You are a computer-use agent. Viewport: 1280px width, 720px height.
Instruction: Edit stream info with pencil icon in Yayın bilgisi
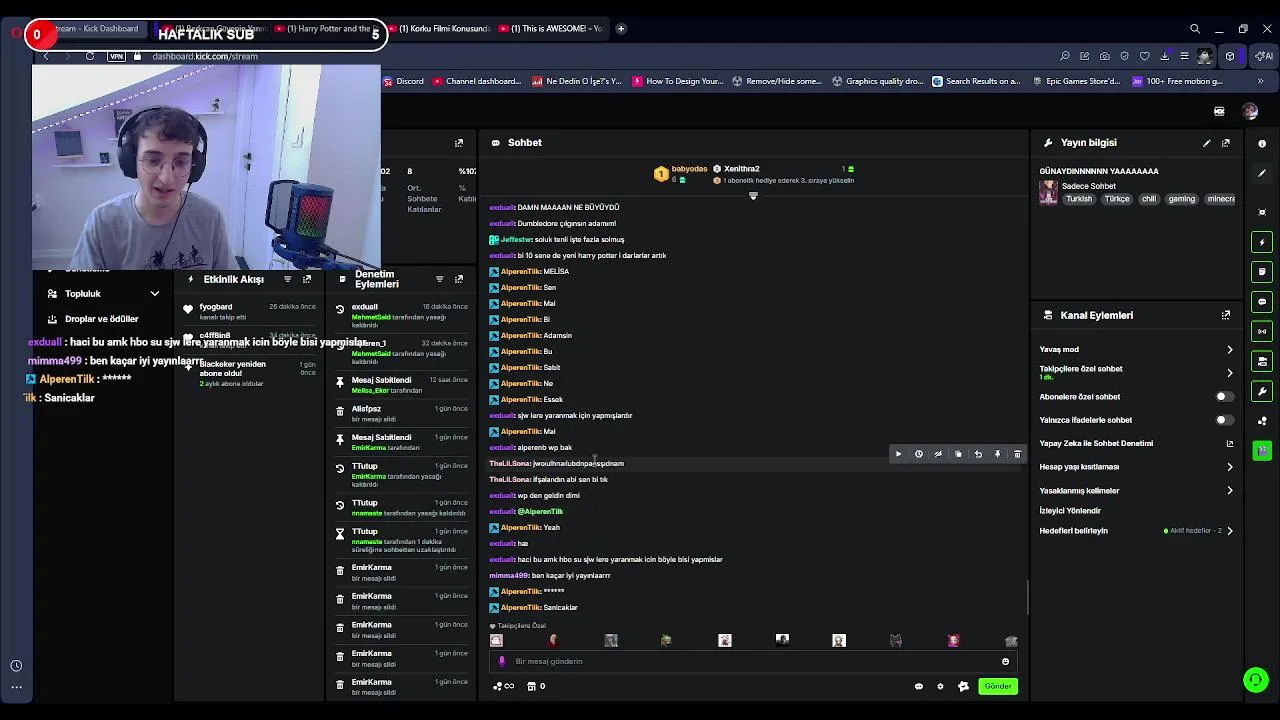(1206, 143)
